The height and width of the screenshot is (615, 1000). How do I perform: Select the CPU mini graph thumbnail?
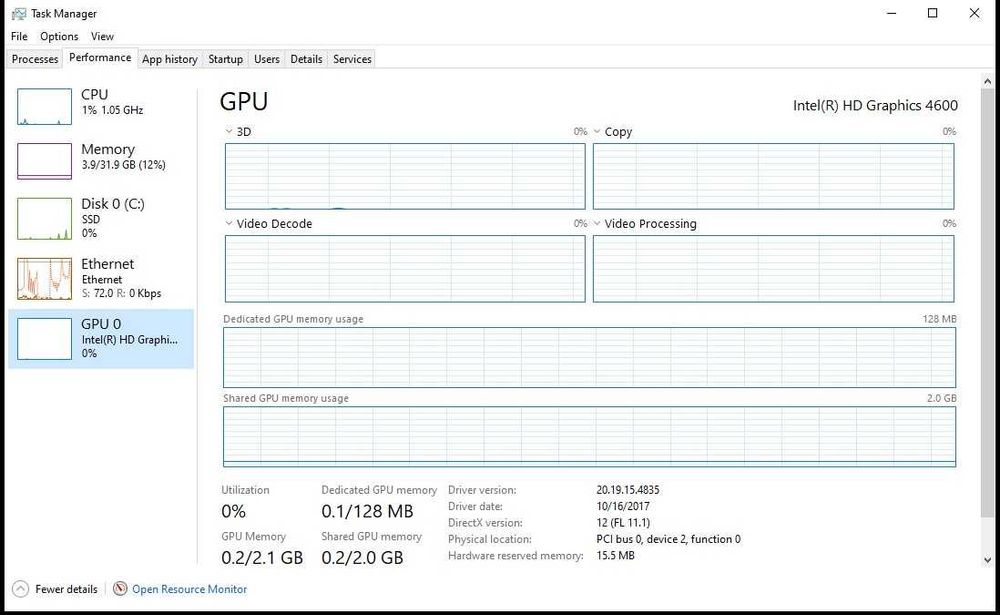tap(45, 106)
